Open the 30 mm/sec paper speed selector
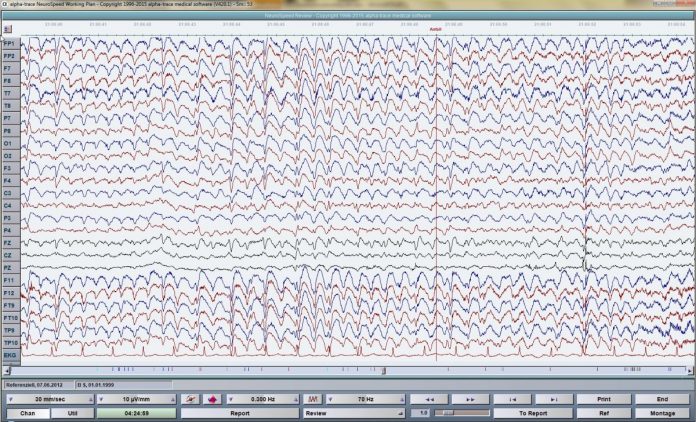The width and height of the screenshot is (696, 422). coord(50,399)
